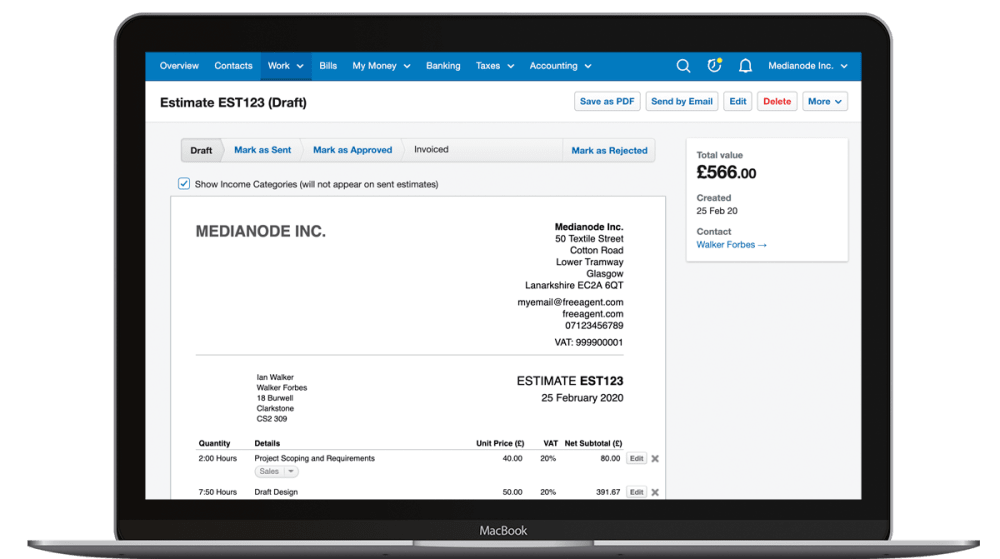This screenshot has width=1000, height=559.
Task: Open the Walker Forbes contact link
Action: [x=732, y=245]
